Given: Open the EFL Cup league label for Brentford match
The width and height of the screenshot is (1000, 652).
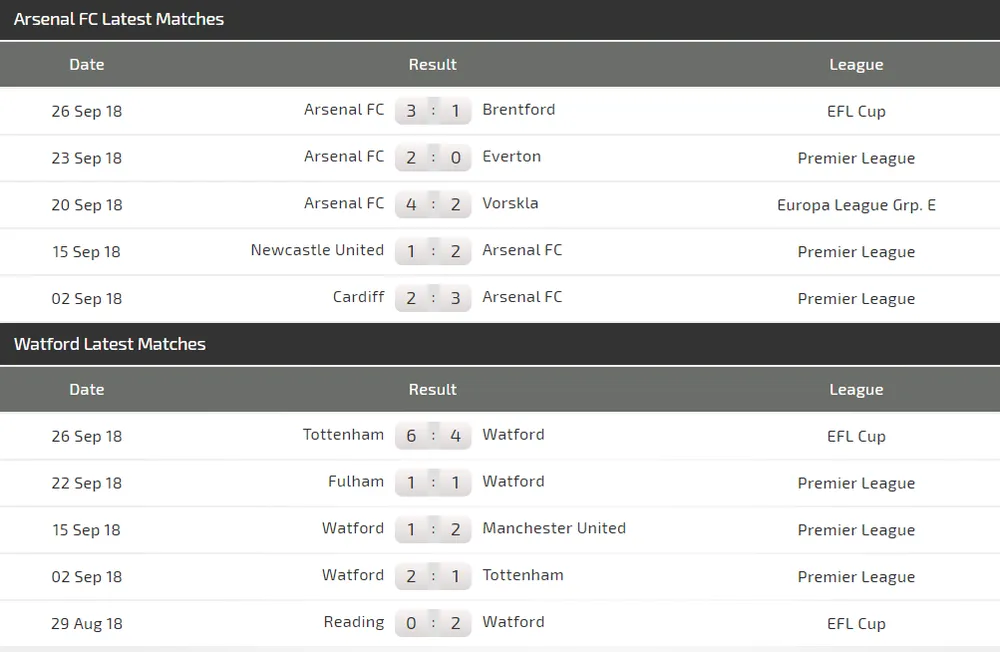Looking at the screenshot, I should click(856, 111).
